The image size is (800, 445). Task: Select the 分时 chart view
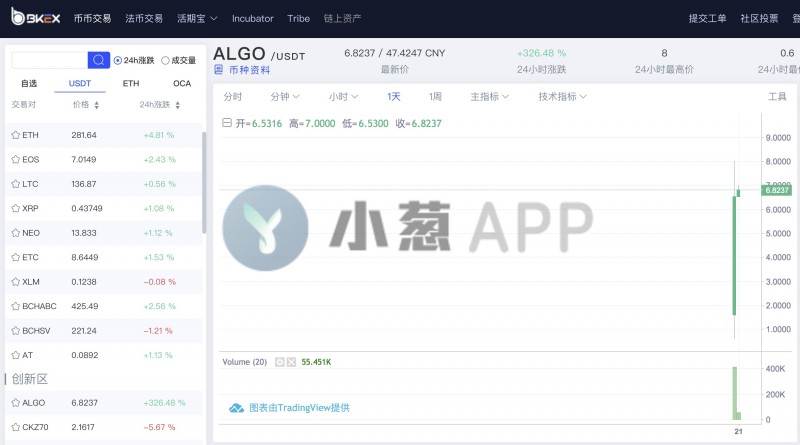click(x=233, y=96)
